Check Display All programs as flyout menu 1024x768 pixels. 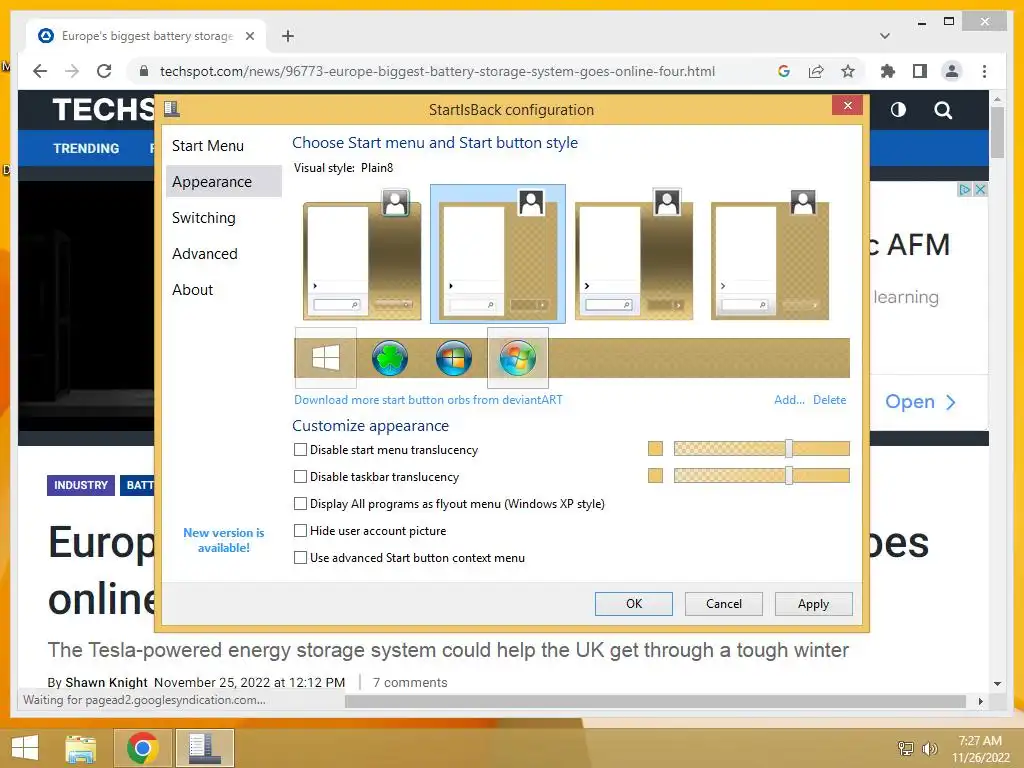point(300,504)
